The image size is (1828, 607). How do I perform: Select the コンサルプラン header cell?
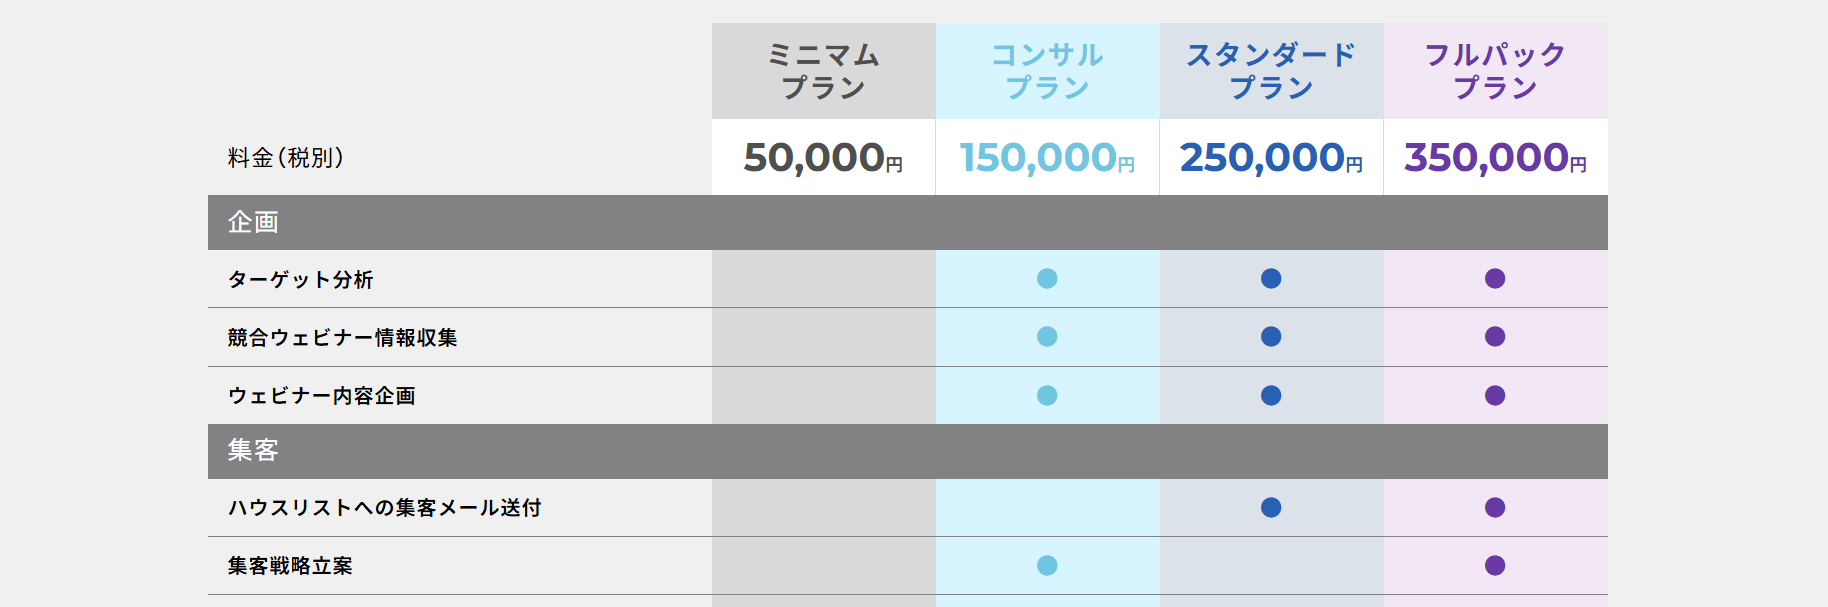coord(1048,71)
